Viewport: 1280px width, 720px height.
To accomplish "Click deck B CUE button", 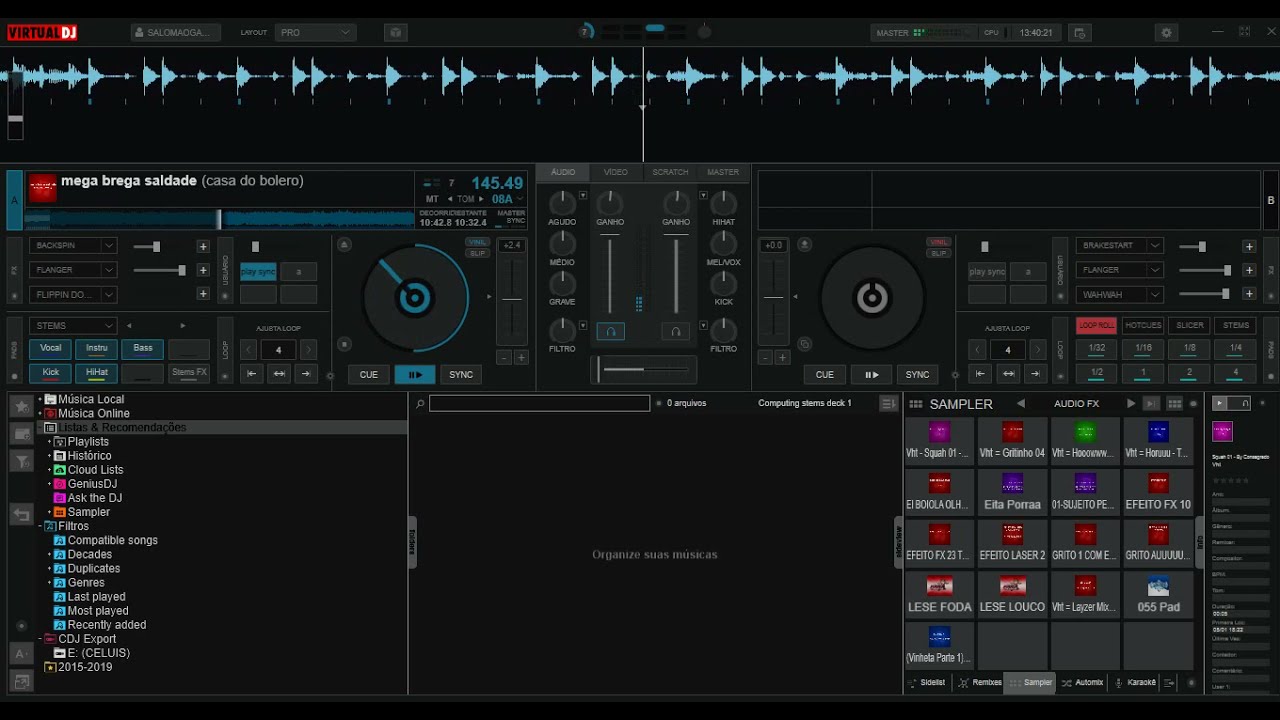I will (825, 375).
